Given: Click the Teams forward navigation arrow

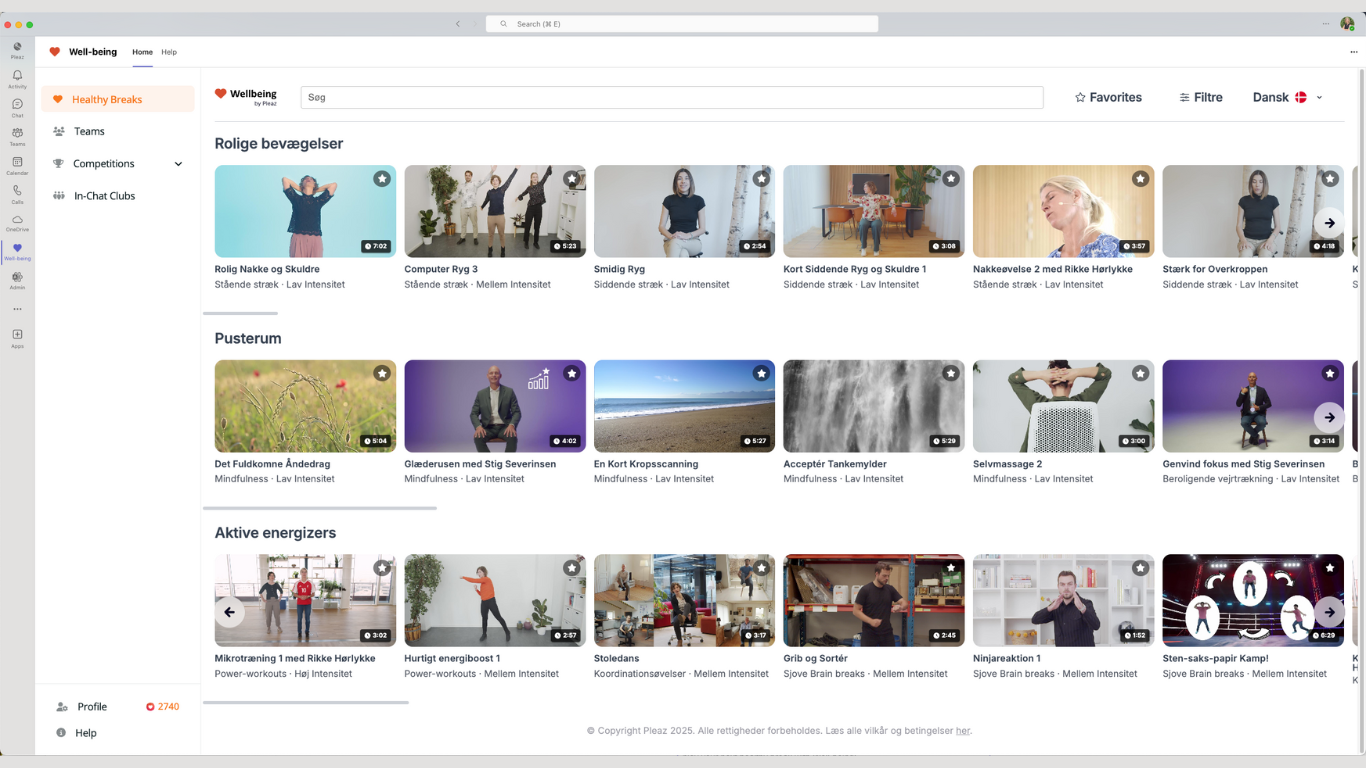Looking at the screenshot, I should (x=474, y=24).
